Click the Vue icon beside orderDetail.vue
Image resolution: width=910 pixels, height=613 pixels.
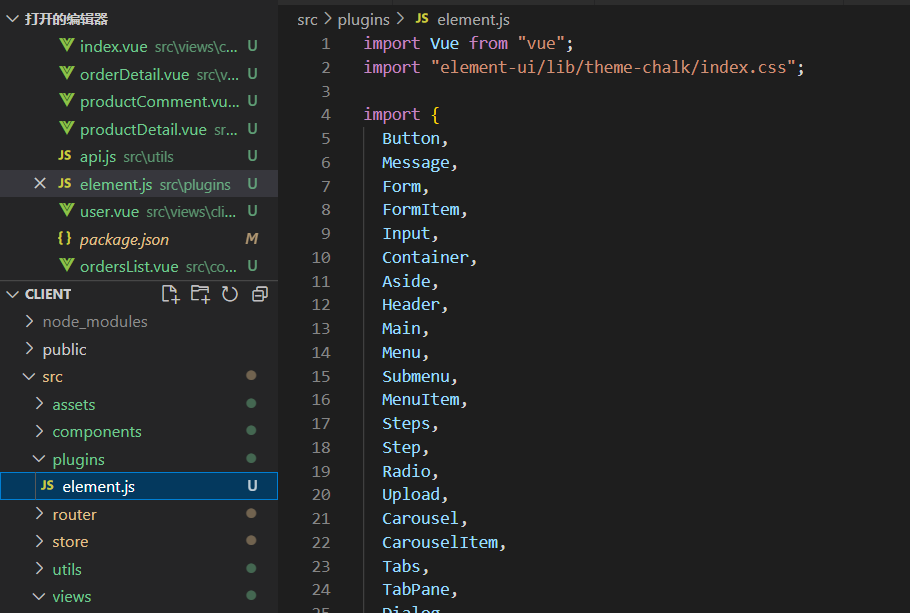click(x=67, y=73)
